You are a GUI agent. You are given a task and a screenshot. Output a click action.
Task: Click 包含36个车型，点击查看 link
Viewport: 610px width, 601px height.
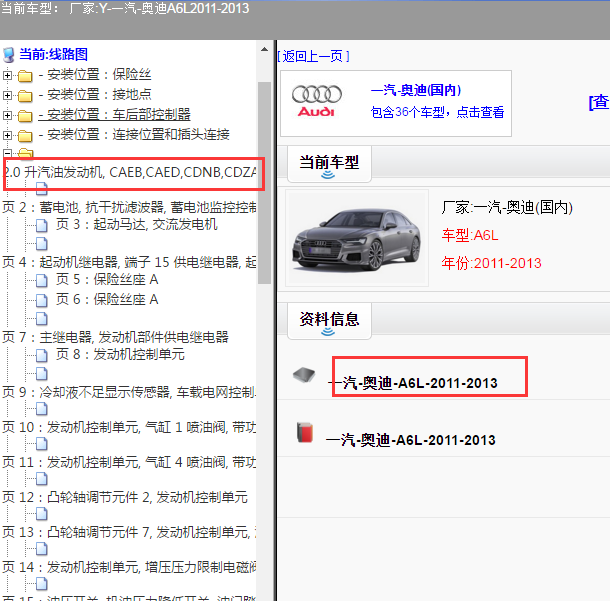(x=437, y=112)
